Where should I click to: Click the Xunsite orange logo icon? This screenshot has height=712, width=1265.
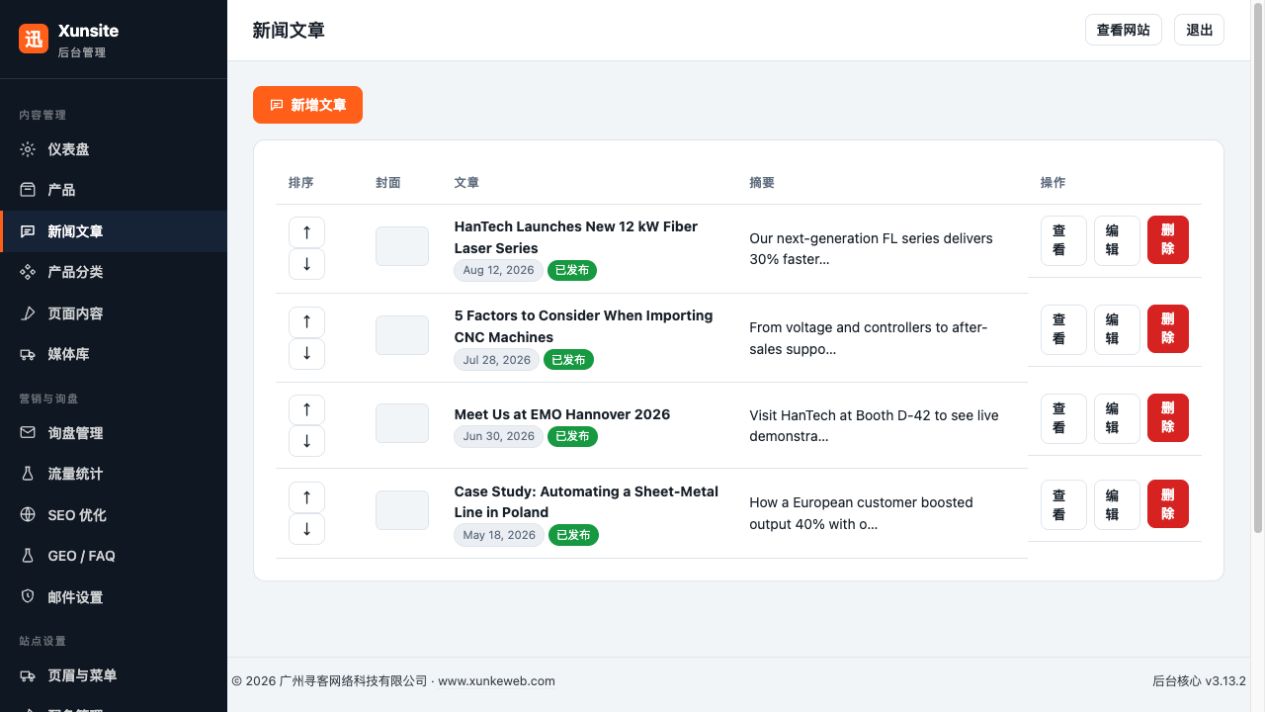[x=33, y=39]
